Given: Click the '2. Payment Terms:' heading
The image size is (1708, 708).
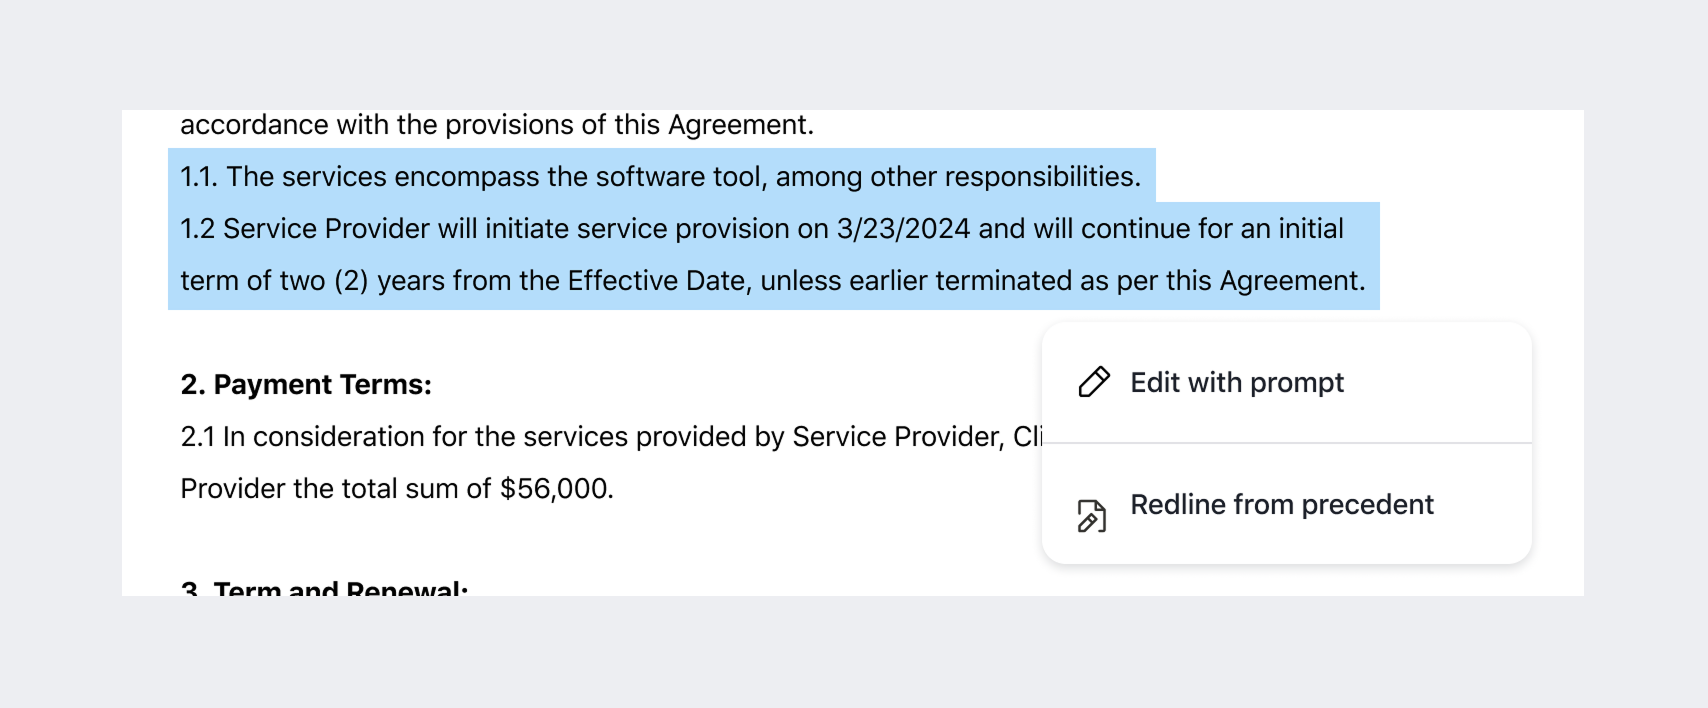Looking at the screenshot, I should (306, 385).
